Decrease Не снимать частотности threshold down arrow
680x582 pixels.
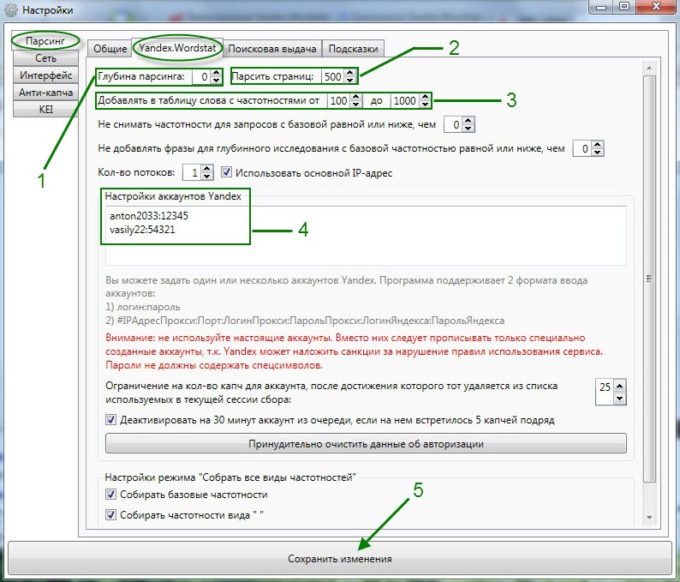[x=468, y=128]
